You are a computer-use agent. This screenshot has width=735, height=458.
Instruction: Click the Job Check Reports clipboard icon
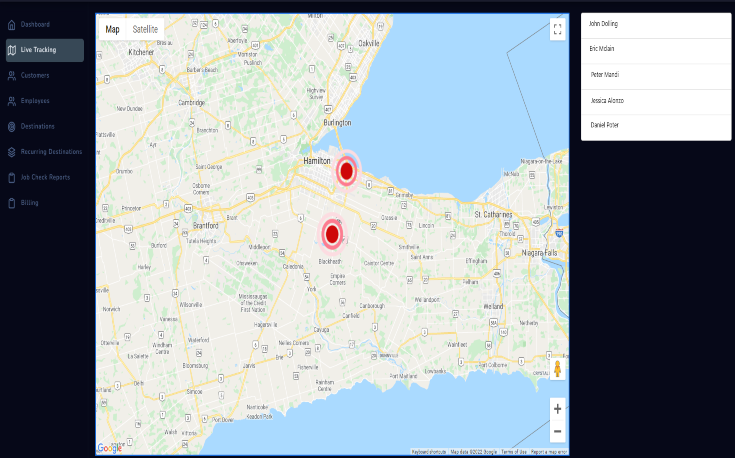(11, 177)
